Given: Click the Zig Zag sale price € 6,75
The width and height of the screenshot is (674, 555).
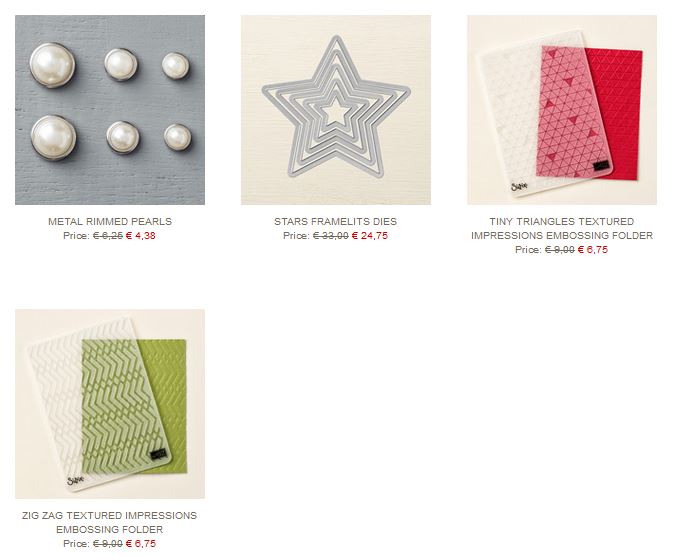Looking at the screenshot, I should pos(141,544).
